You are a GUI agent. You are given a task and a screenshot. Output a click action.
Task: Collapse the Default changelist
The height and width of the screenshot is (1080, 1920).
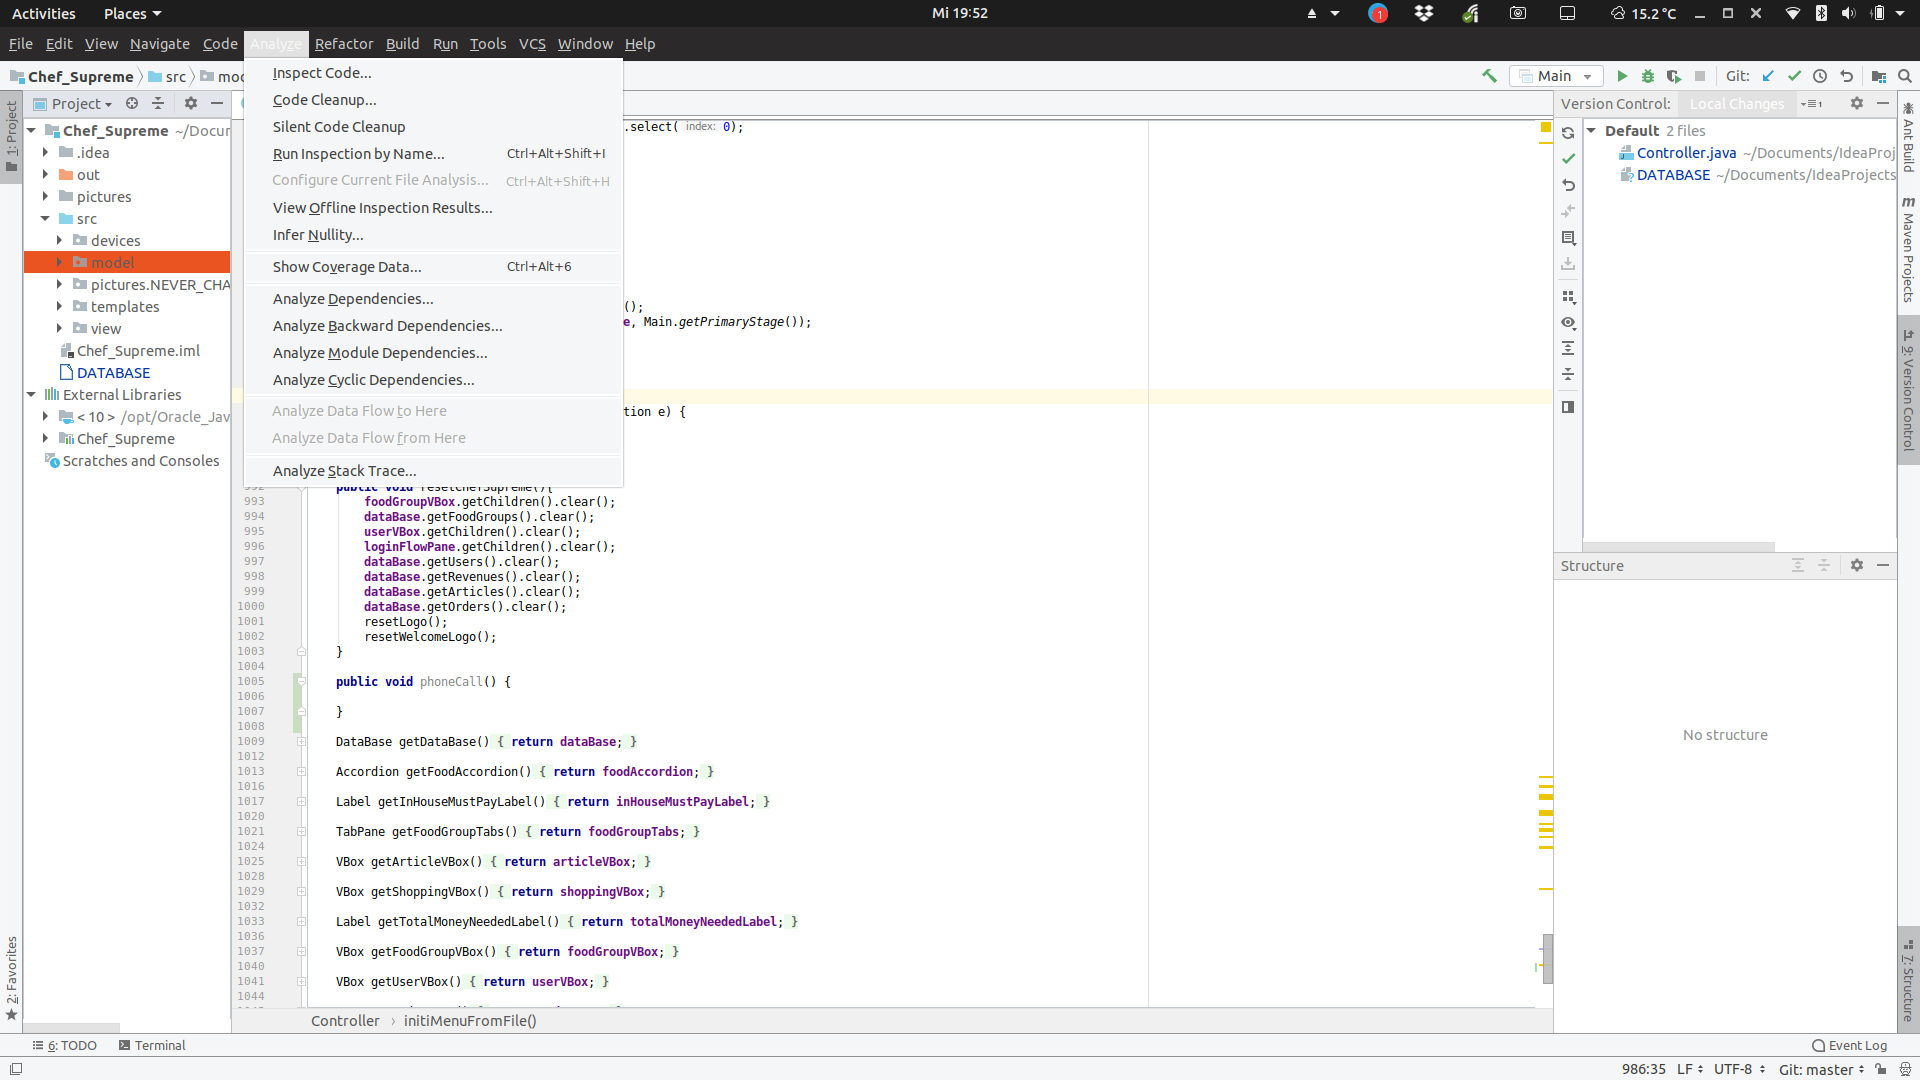click(x=1591, y=131)
